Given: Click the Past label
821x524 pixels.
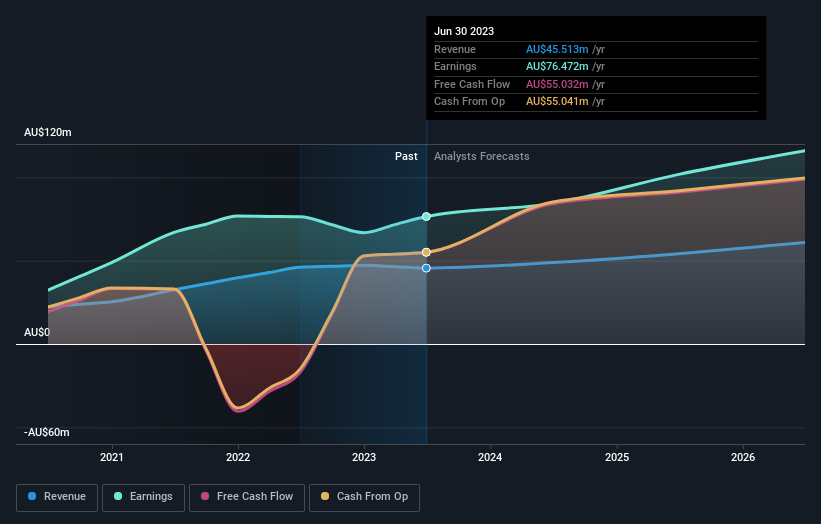Looking at the screenshot, I should (x=406, y=157).
